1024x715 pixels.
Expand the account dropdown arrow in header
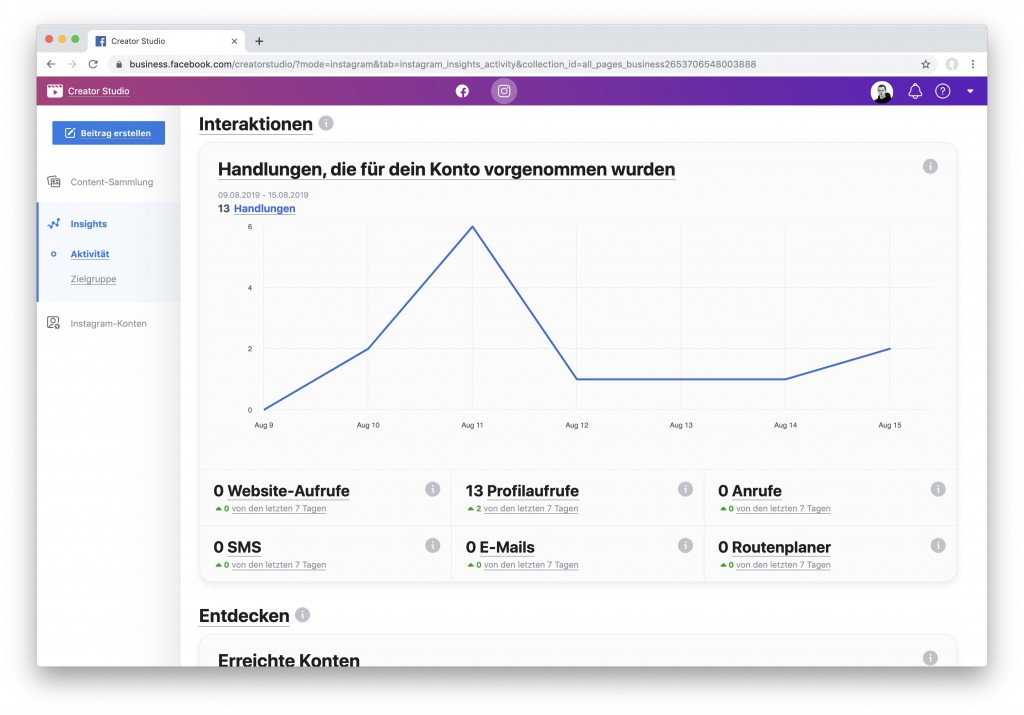(970, 91)
